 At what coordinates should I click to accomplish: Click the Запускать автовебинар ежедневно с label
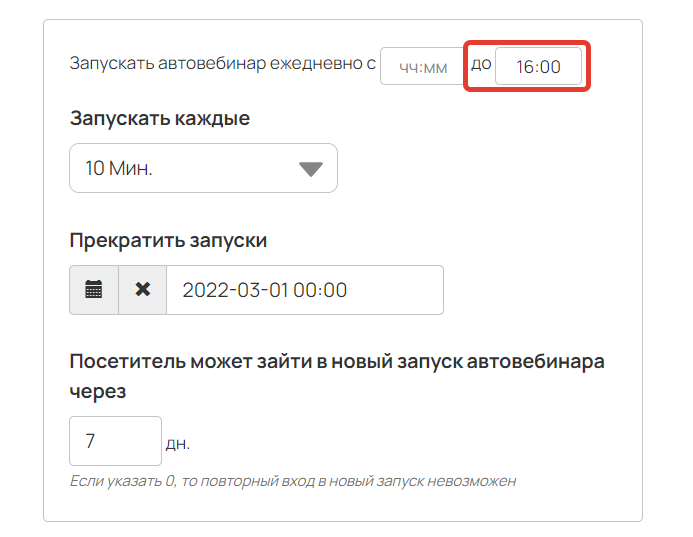click(x=223, y=63)
